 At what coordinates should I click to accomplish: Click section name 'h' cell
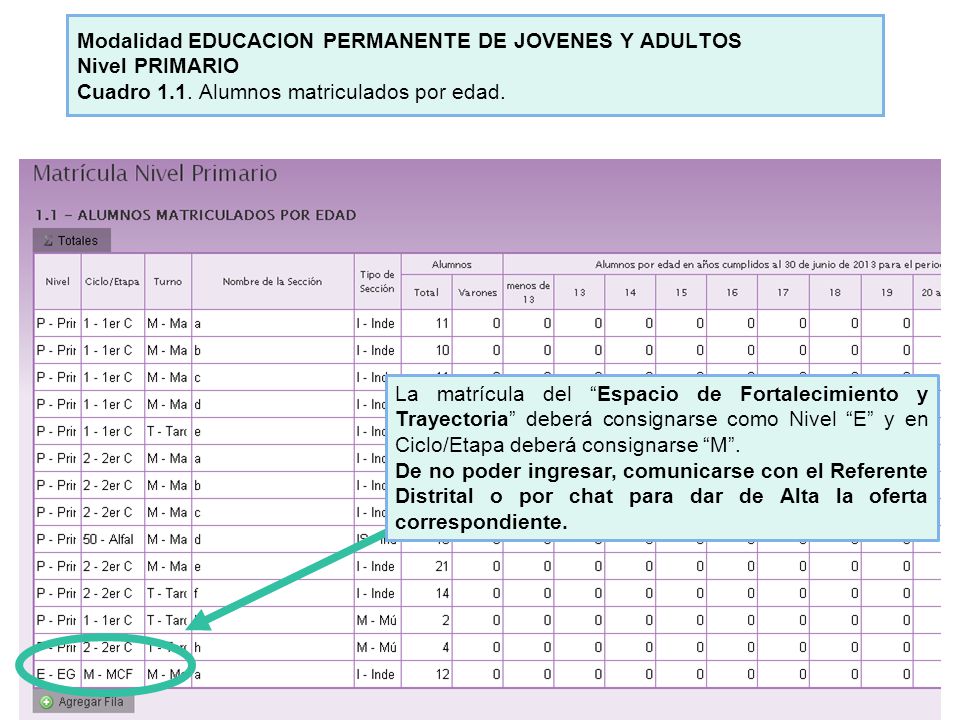(272, 647)
